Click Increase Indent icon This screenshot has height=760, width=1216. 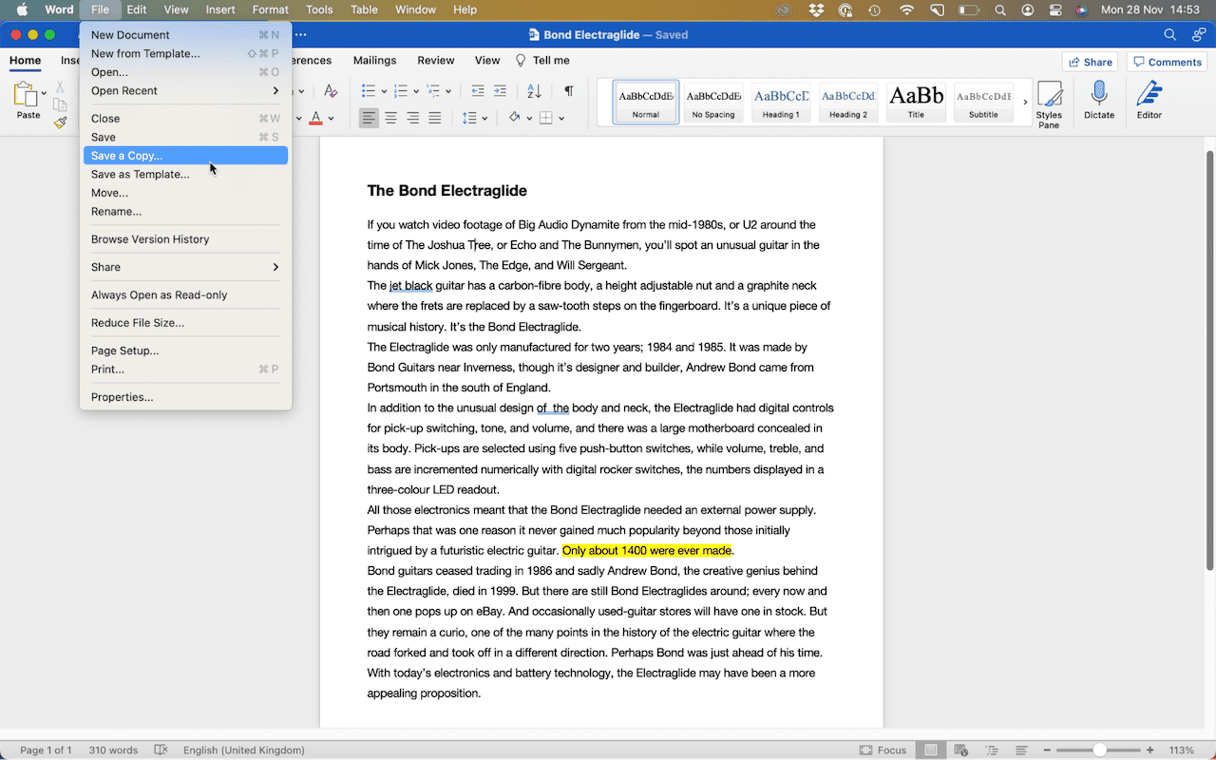click(x=500, y=91)
